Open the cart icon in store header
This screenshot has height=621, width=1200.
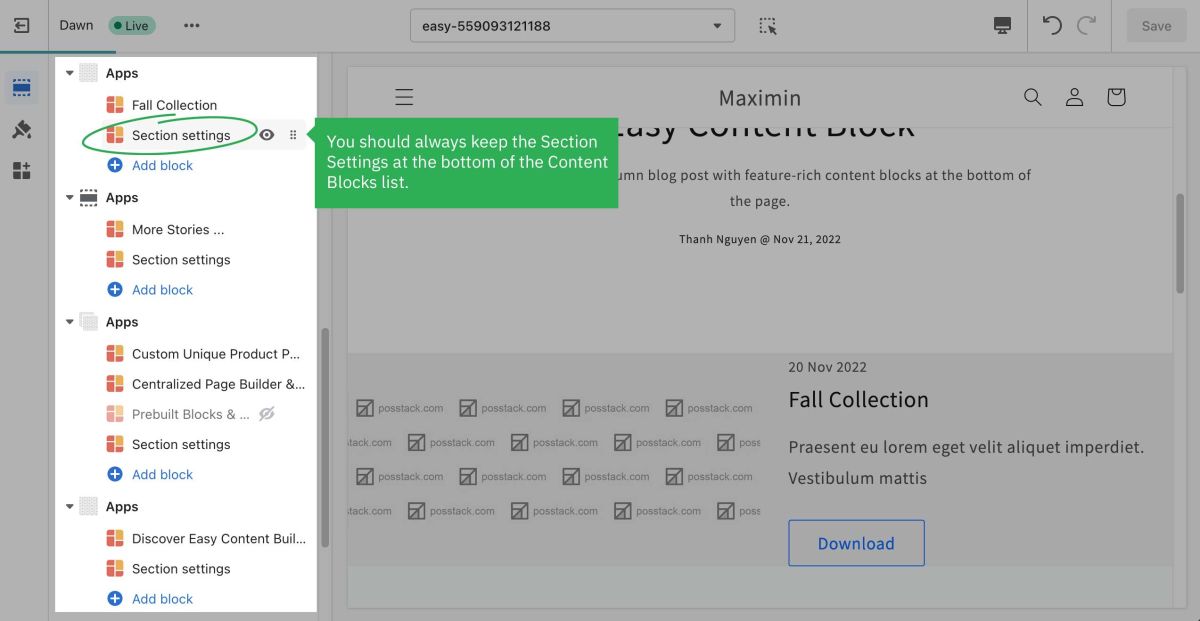tap(1116, 97)
